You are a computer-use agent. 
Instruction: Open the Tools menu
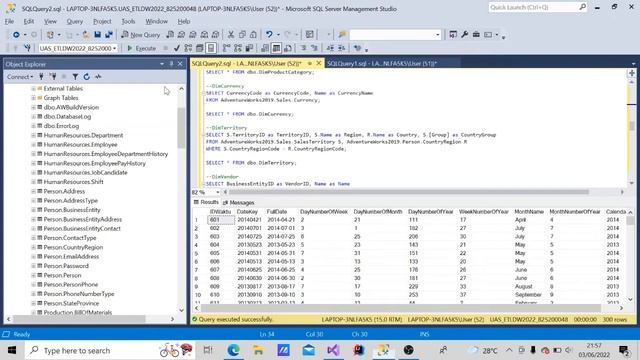[128, 21]
